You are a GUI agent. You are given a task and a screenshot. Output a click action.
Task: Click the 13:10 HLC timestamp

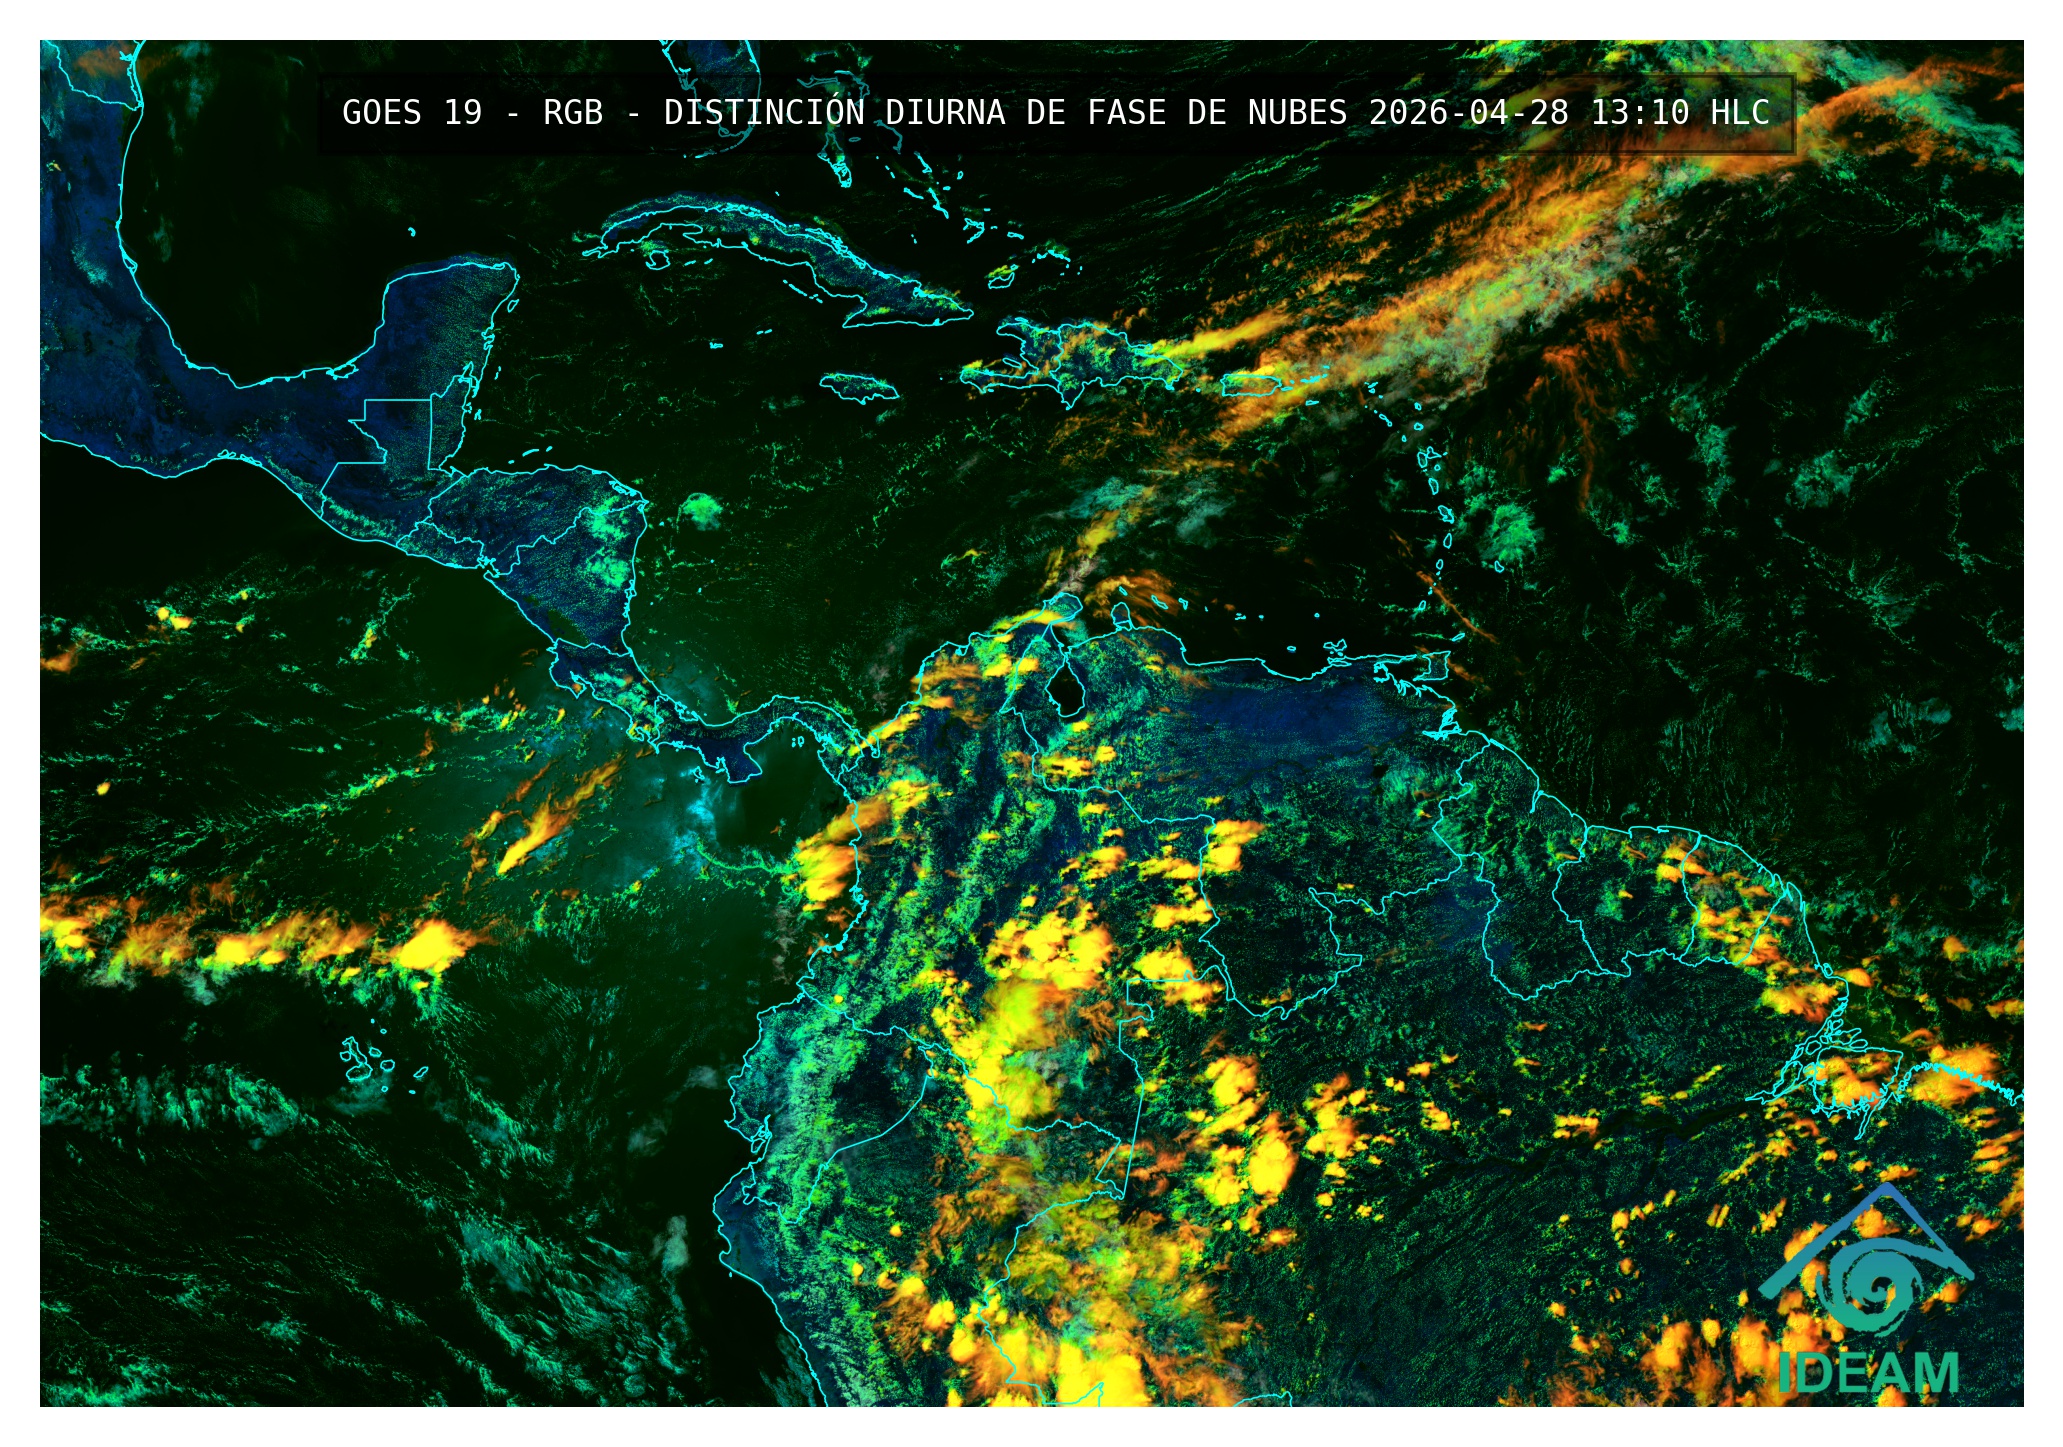pos(1680,113)
